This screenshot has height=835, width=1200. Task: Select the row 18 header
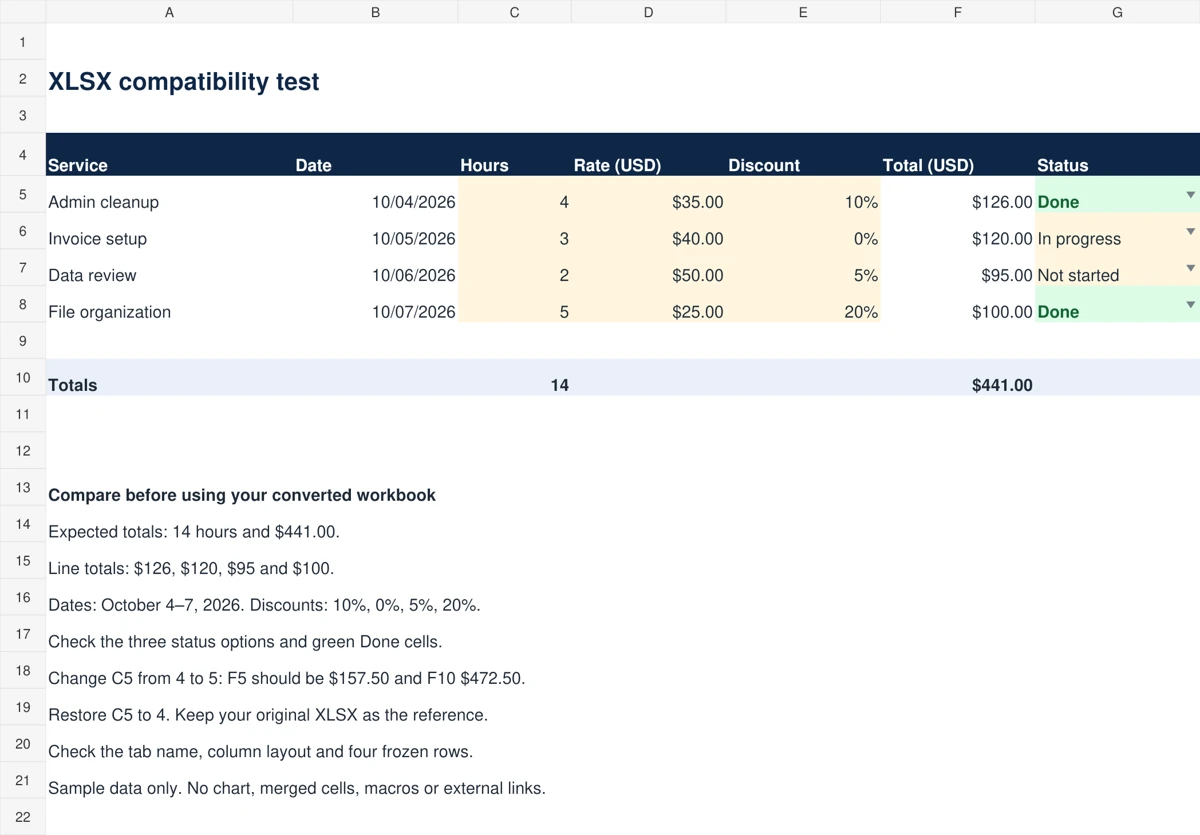(23, 670)
